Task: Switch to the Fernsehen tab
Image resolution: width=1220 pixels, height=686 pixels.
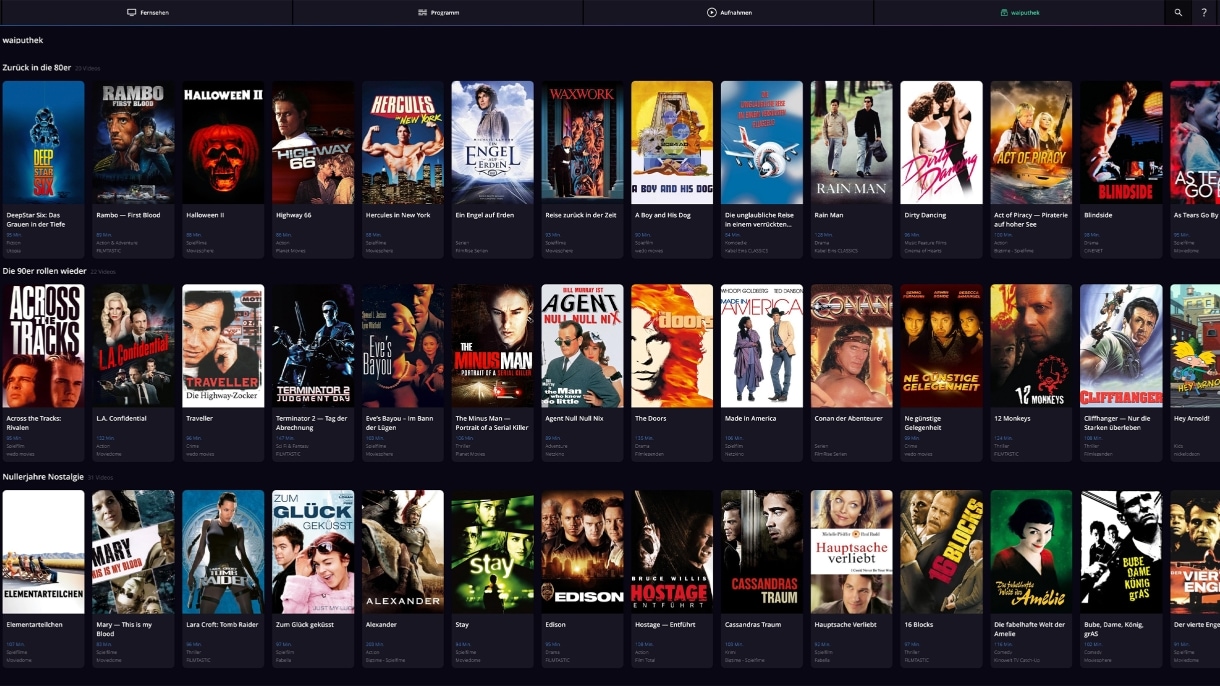Action: click(146, 13)
